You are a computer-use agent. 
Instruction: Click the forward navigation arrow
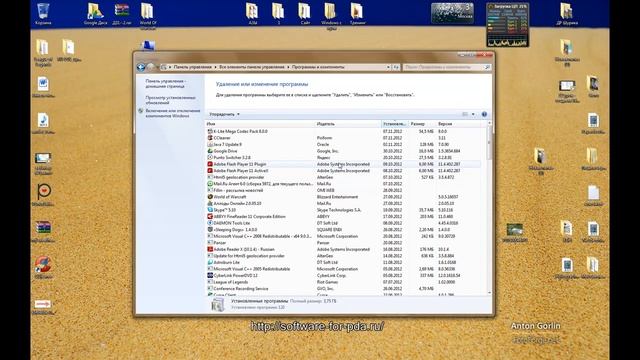tap(151, 67)
